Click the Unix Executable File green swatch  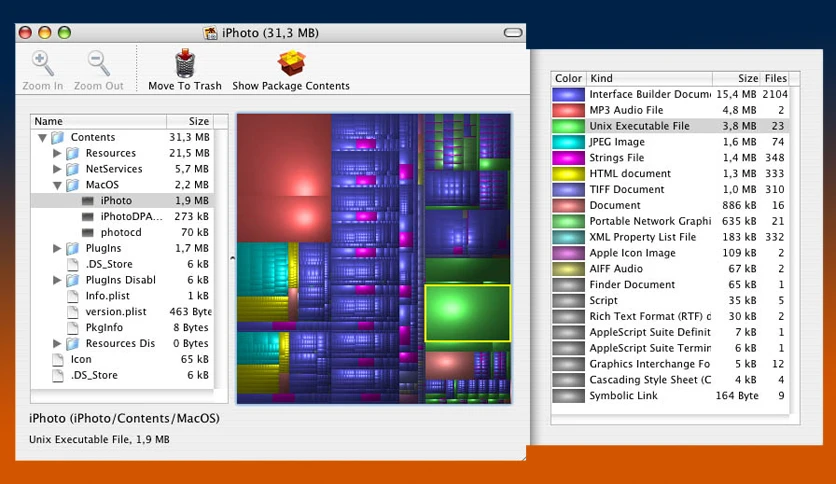point(568,126)
